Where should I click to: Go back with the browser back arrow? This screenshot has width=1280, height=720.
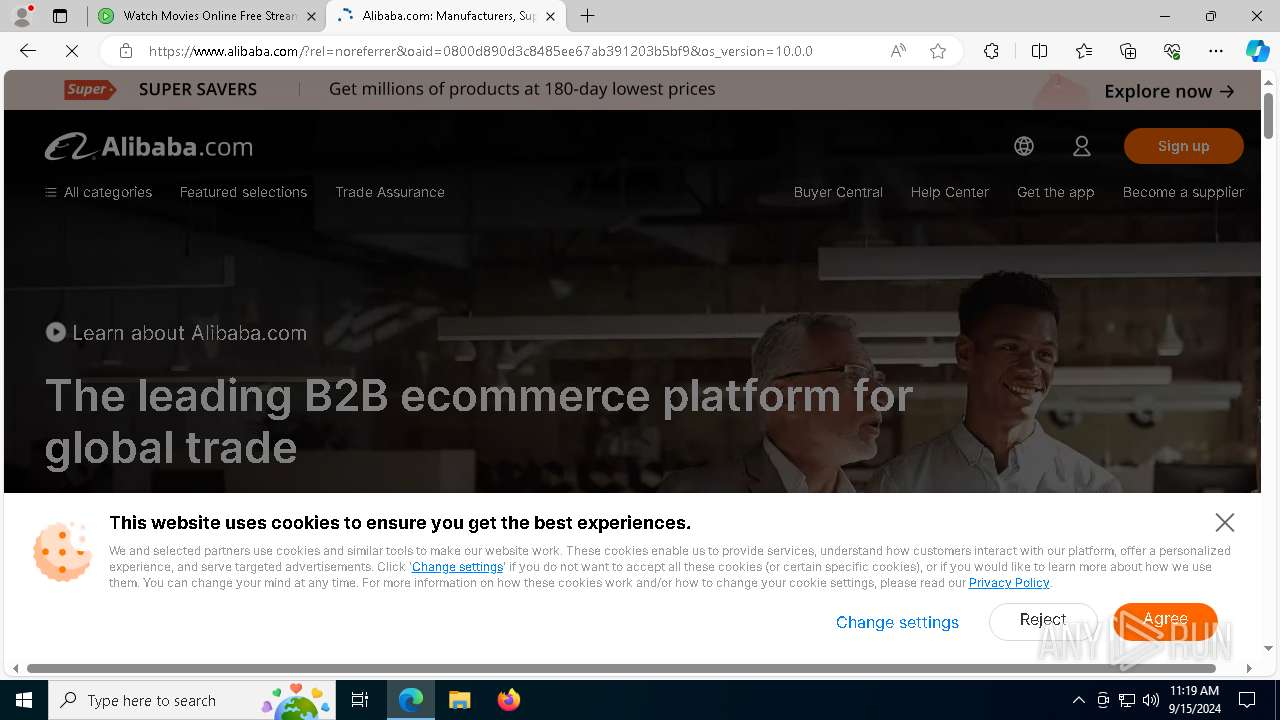(28, 51)
